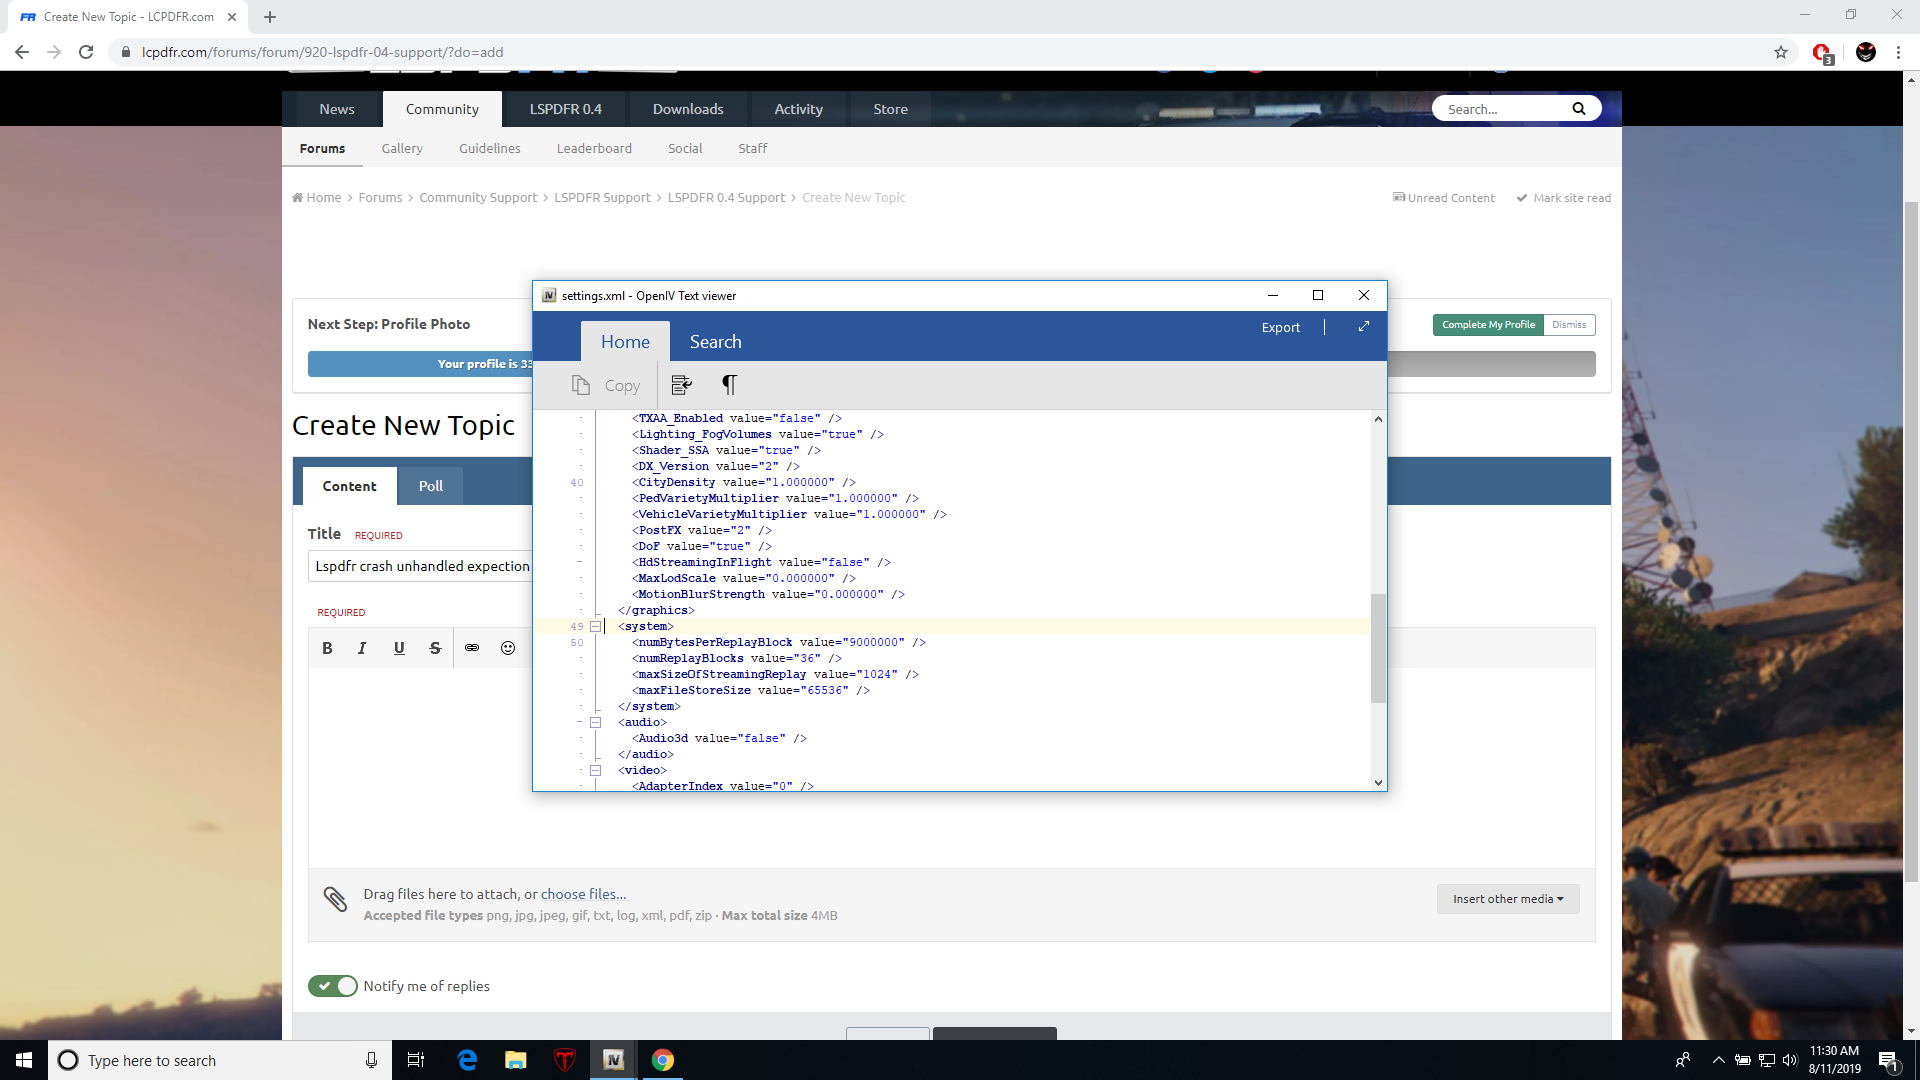Viewport: 1920px width, 1080px height.
Task: Apply Bold formatting in editor toolbar
Action: (327, 648)
